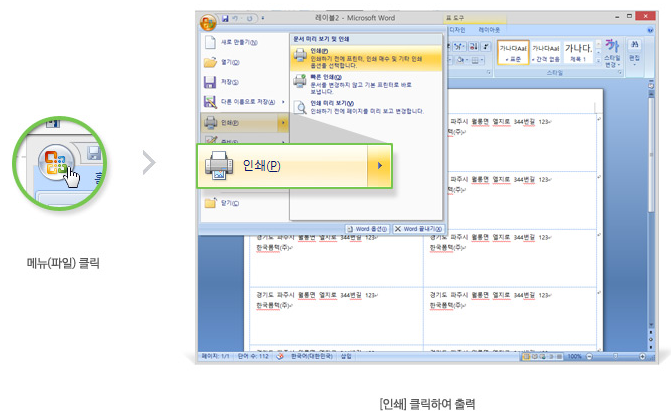Open the 편집 editing dropdown

tap(635, 54)
